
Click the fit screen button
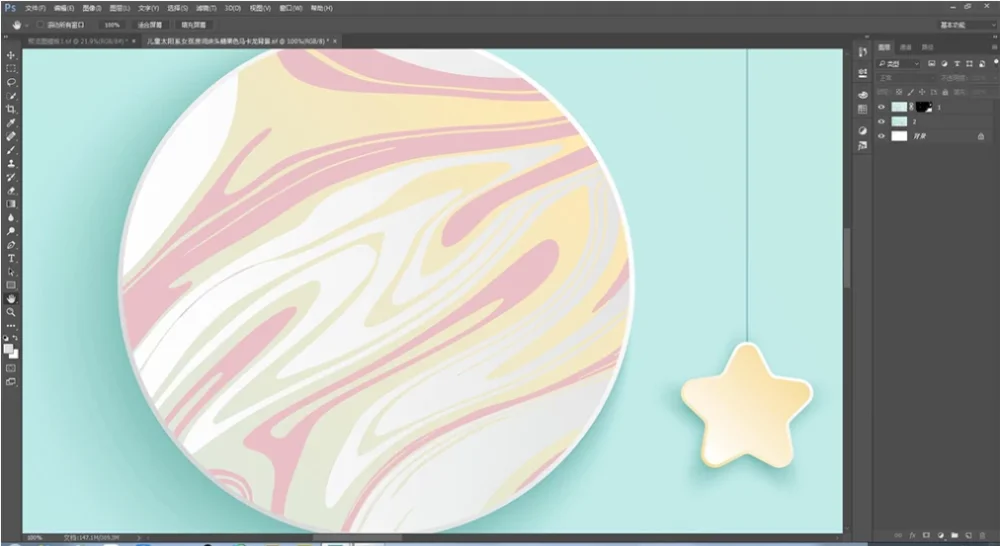pos(150,25)
